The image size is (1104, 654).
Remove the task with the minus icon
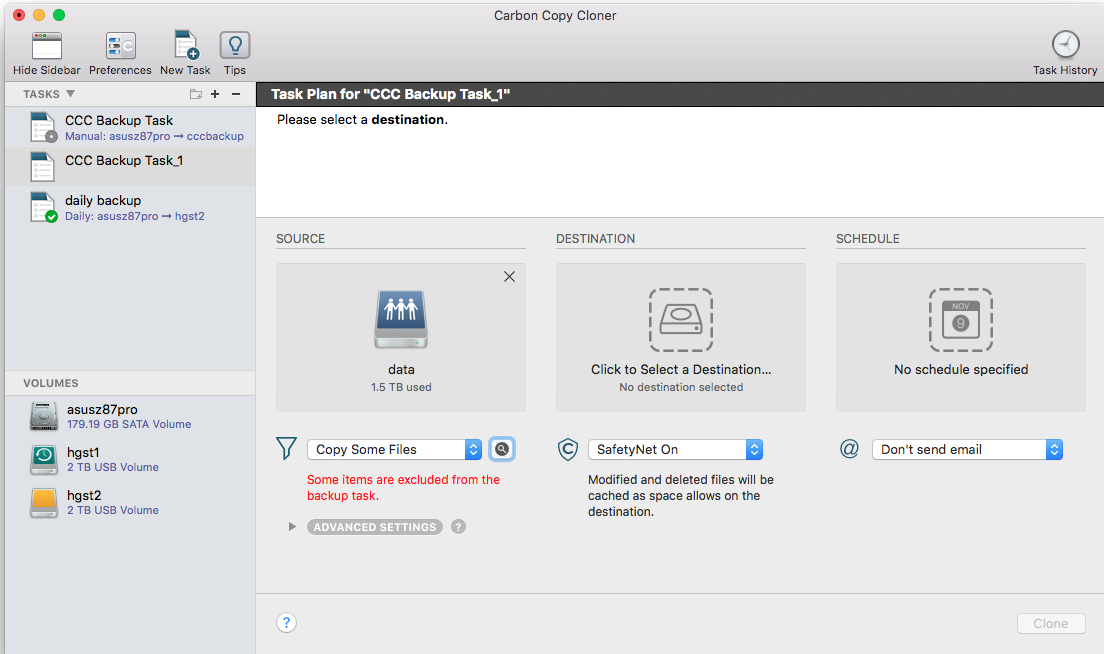pos(236,94)
